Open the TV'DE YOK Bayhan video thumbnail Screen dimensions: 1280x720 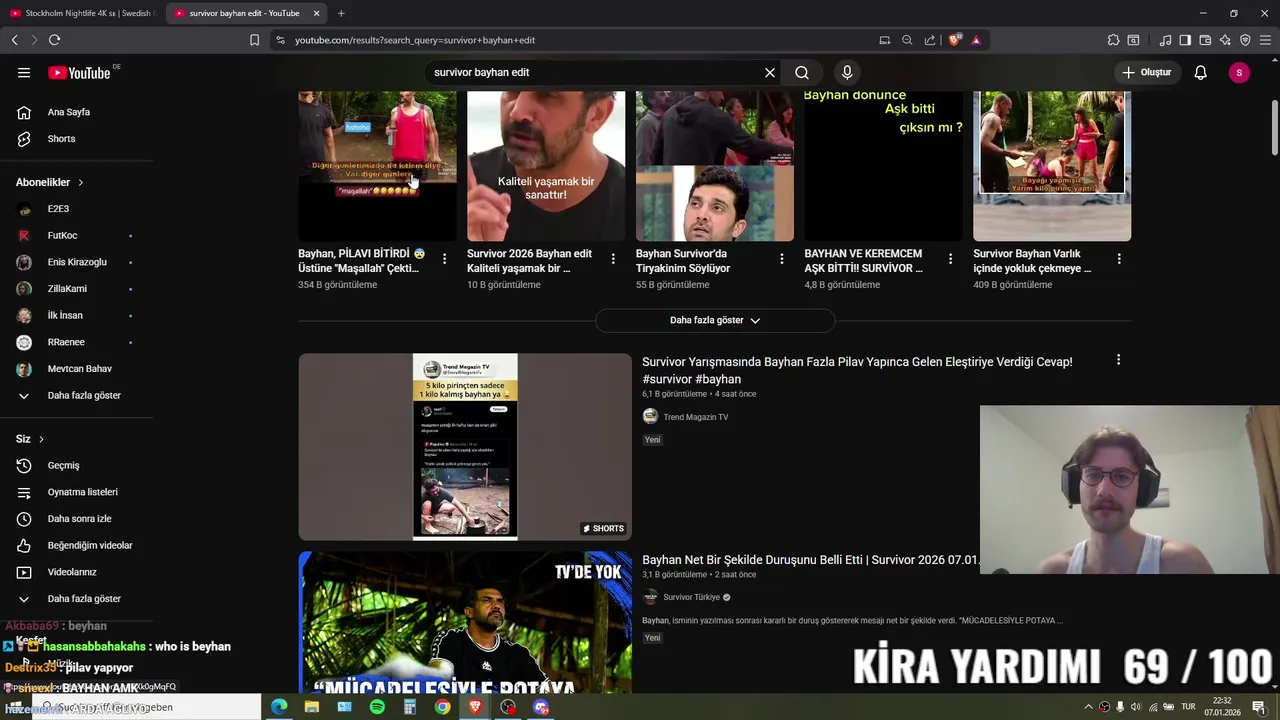pos(465,622)
